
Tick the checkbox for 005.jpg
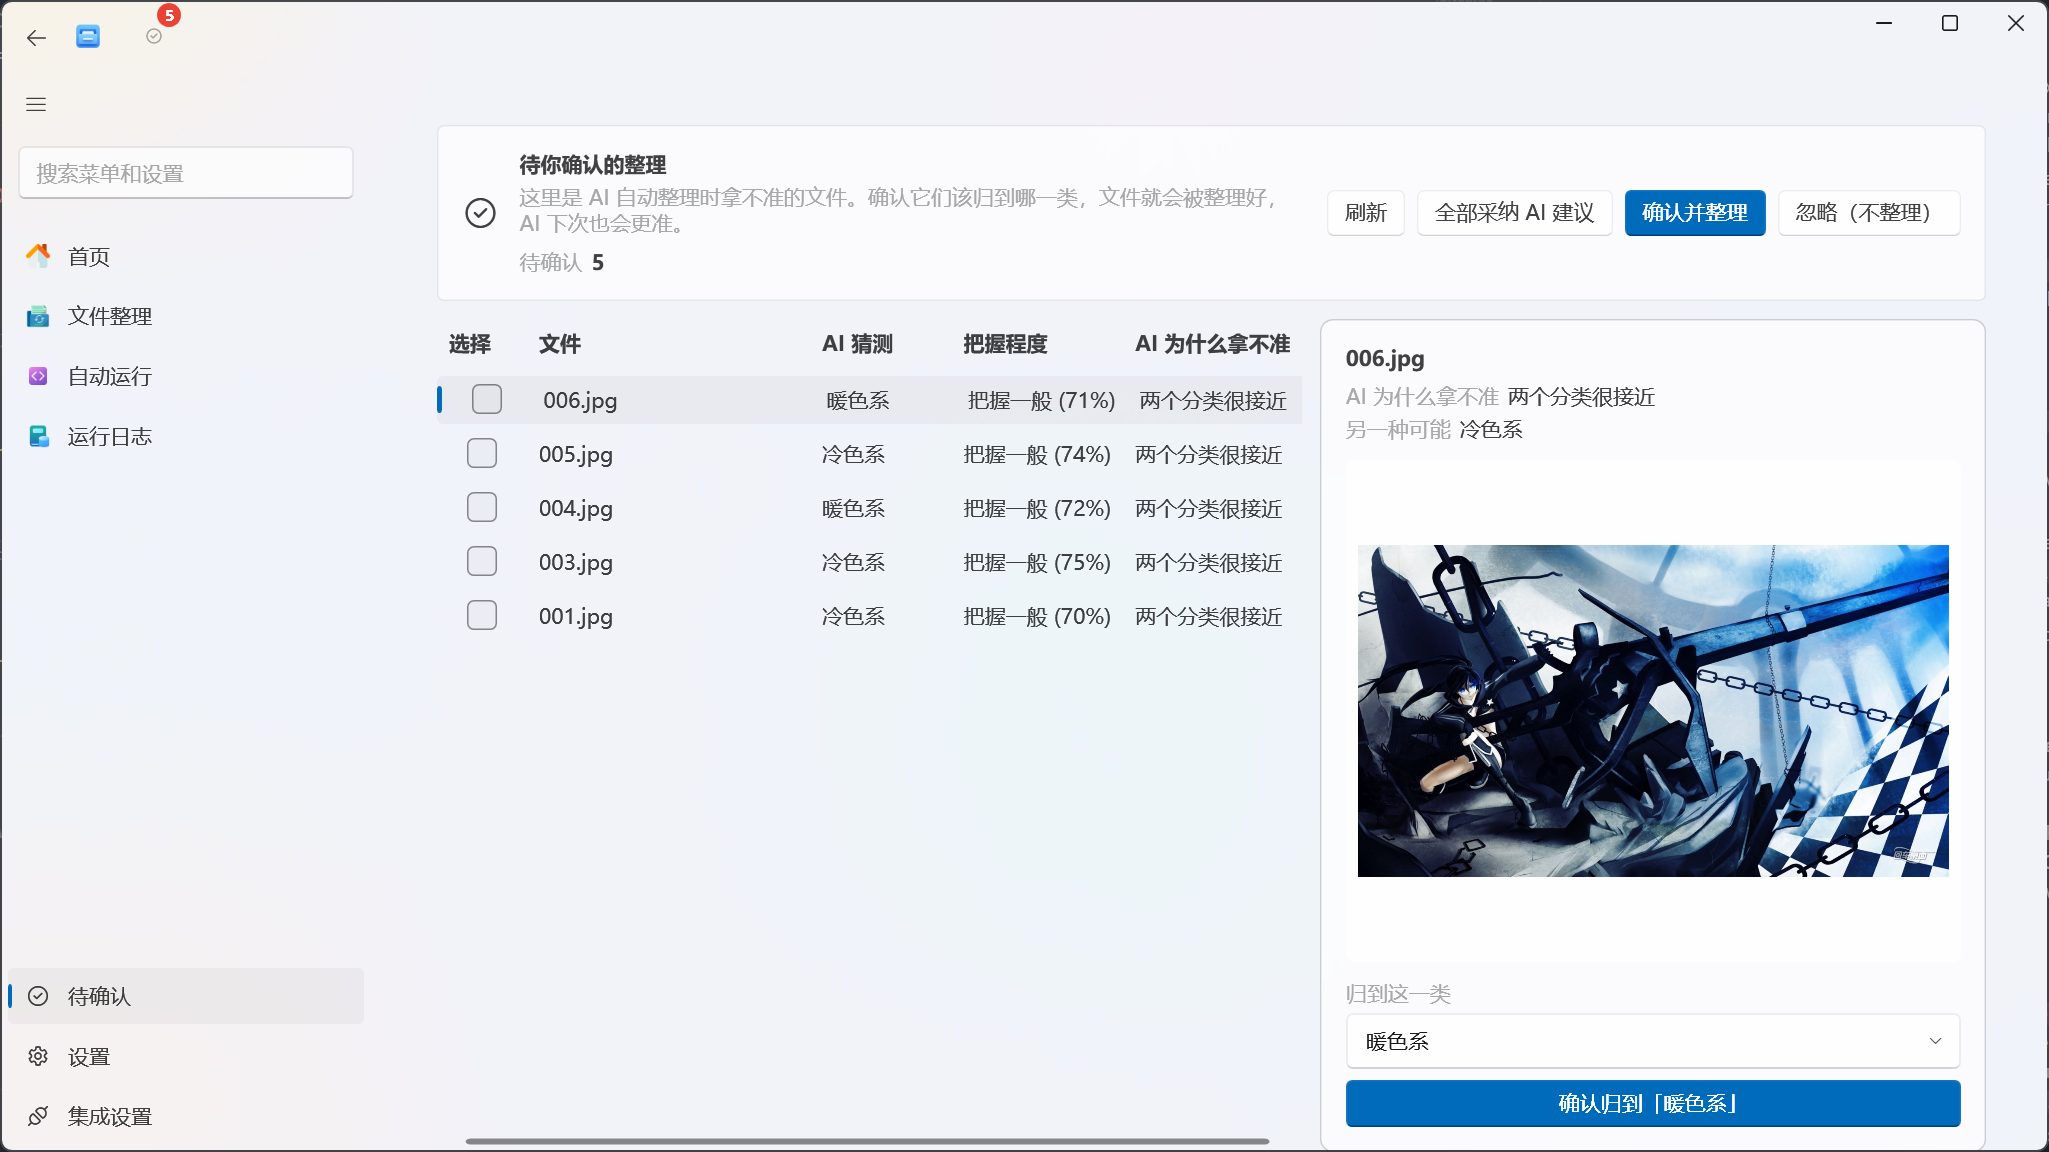coord(482,453)
